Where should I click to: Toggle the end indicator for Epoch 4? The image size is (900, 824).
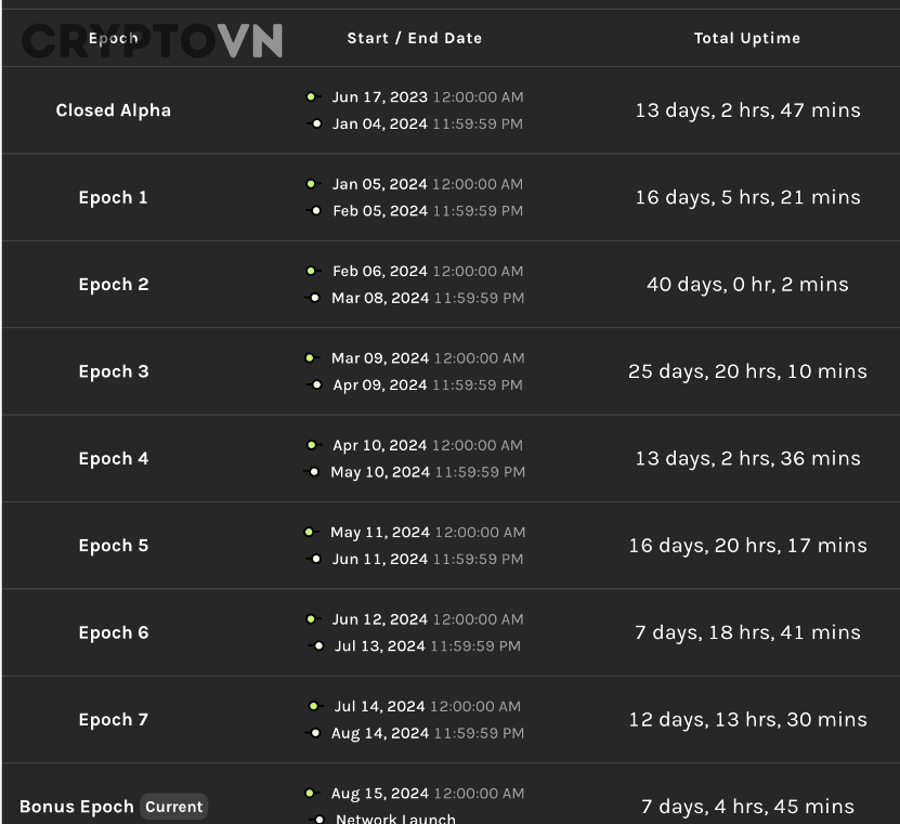[x=316, y=472]
